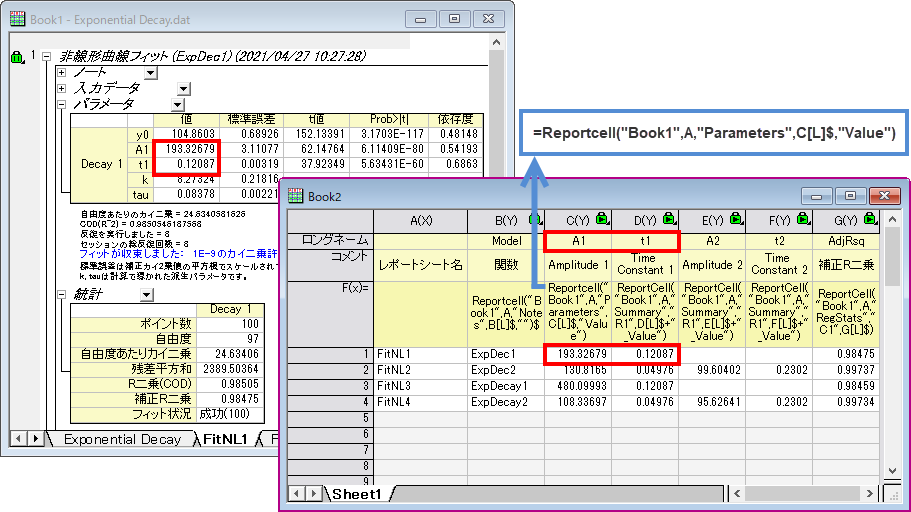Image resolution: width=911 pixels, height=512 pixels.
Task: Click lock icon on column E(Y) header
Action: pyautogui.click(x=736, y=219)
